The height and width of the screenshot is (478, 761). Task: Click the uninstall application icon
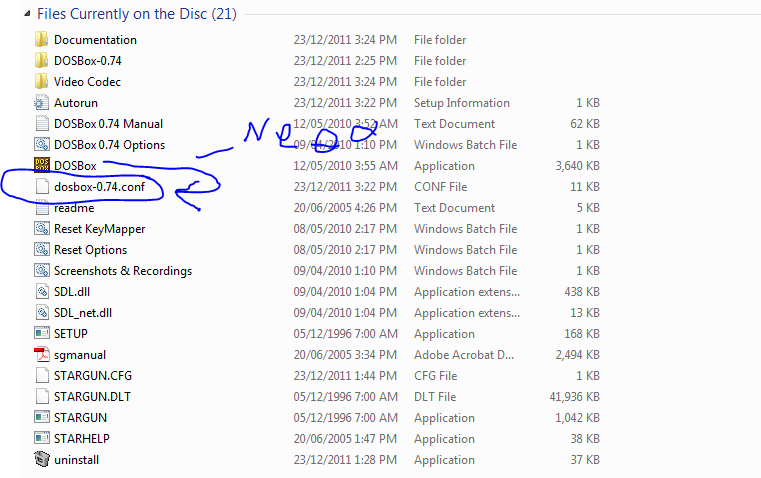tap(41, 460)
